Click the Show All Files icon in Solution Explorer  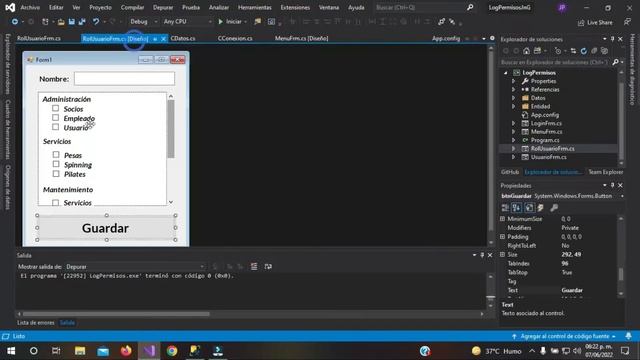tap(604, 51)
